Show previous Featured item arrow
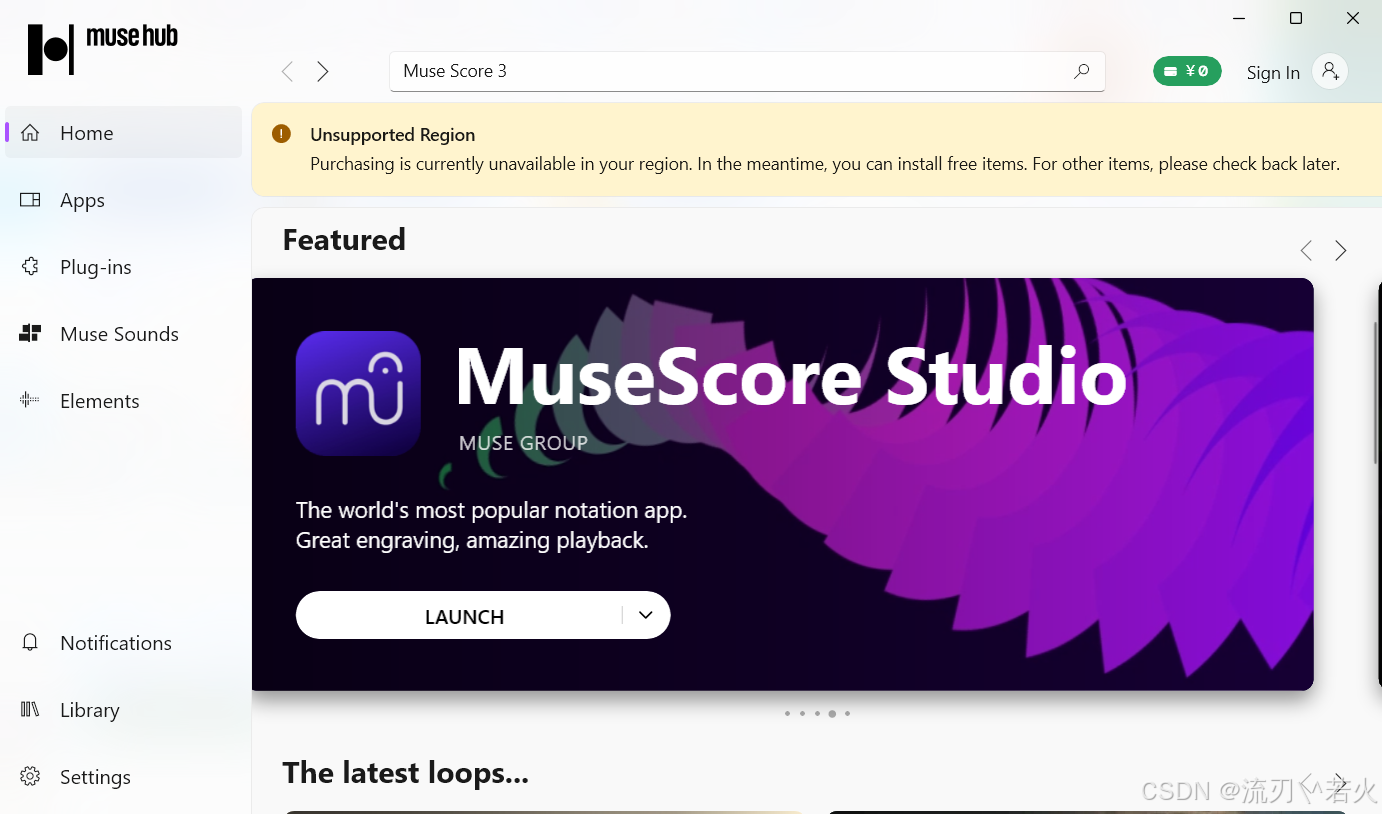Image resolution: width=1382 pixels, height=814 pixels. point(1306,250)
